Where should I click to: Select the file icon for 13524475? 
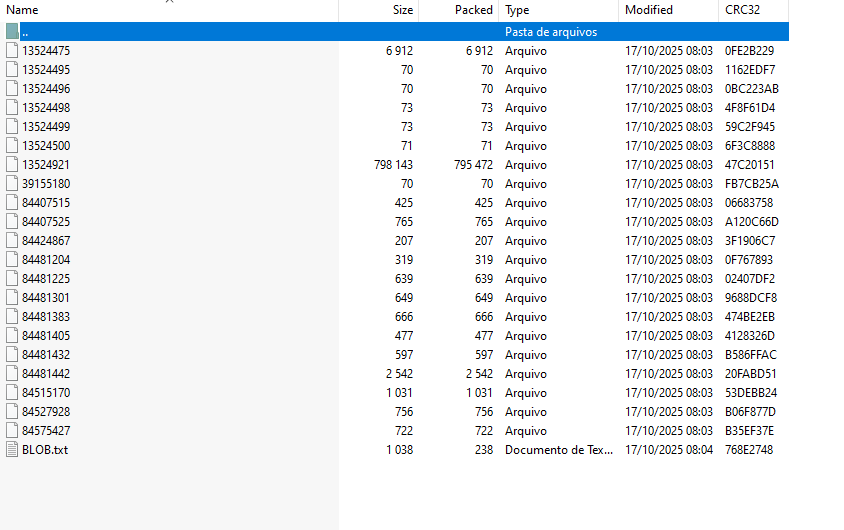click(x=12, y=51)
